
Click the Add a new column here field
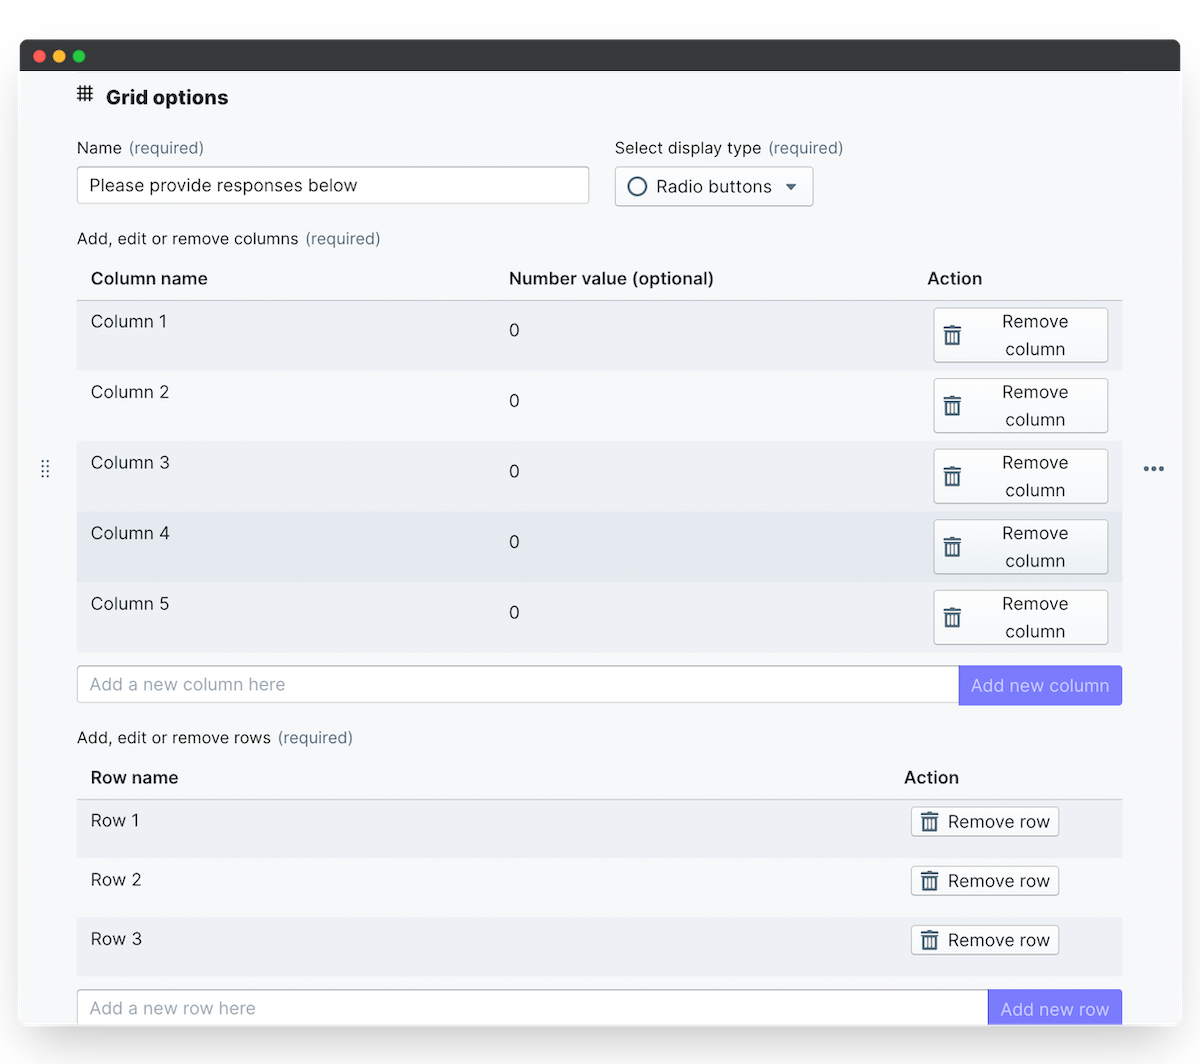coord(518,684)
